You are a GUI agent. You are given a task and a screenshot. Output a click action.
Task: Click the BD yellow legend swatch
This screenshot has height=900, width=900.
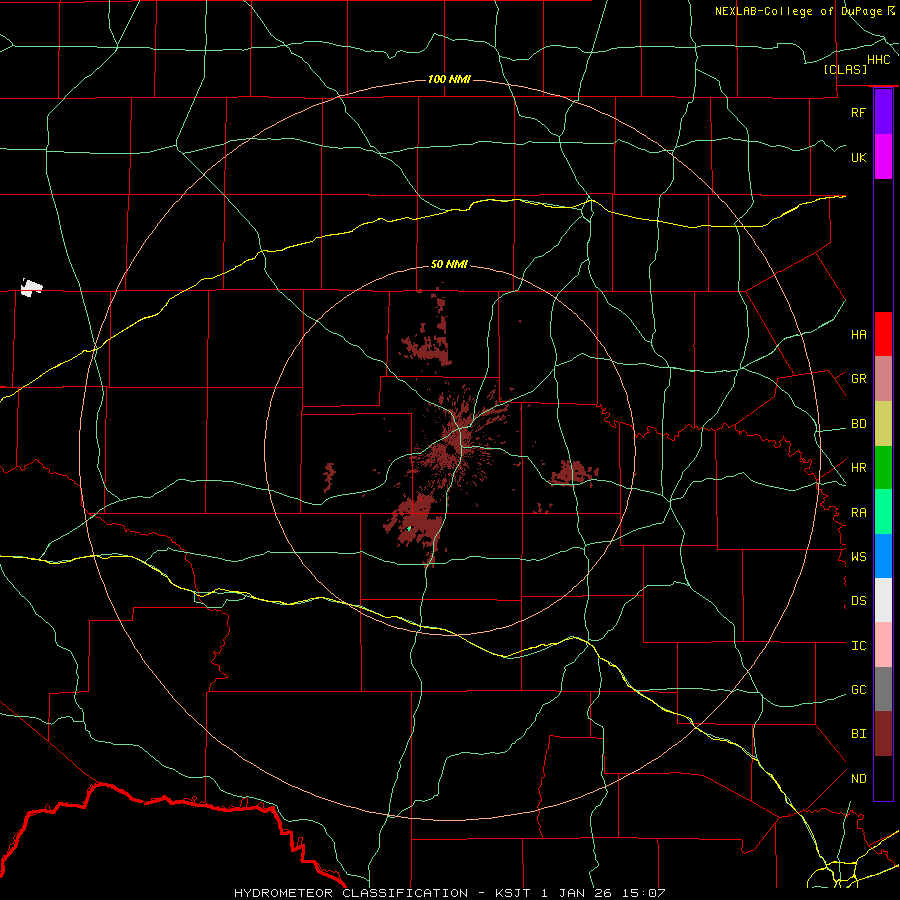click(x=883, y=423)
